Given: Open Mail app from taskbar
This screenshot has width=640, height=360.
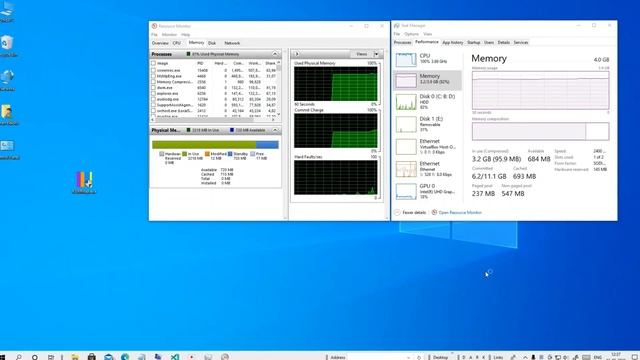Looking at the screenshot, I should (x=109, y=357).
